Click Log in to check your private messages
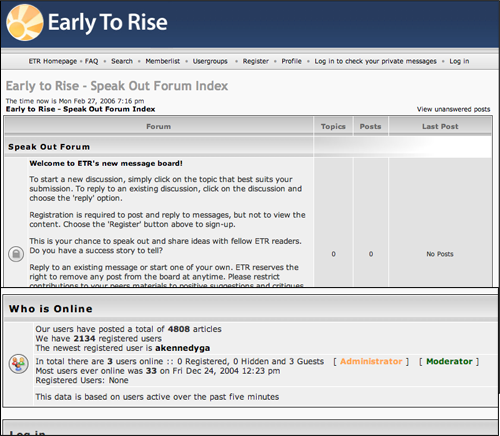 click(x=376, y=61)
